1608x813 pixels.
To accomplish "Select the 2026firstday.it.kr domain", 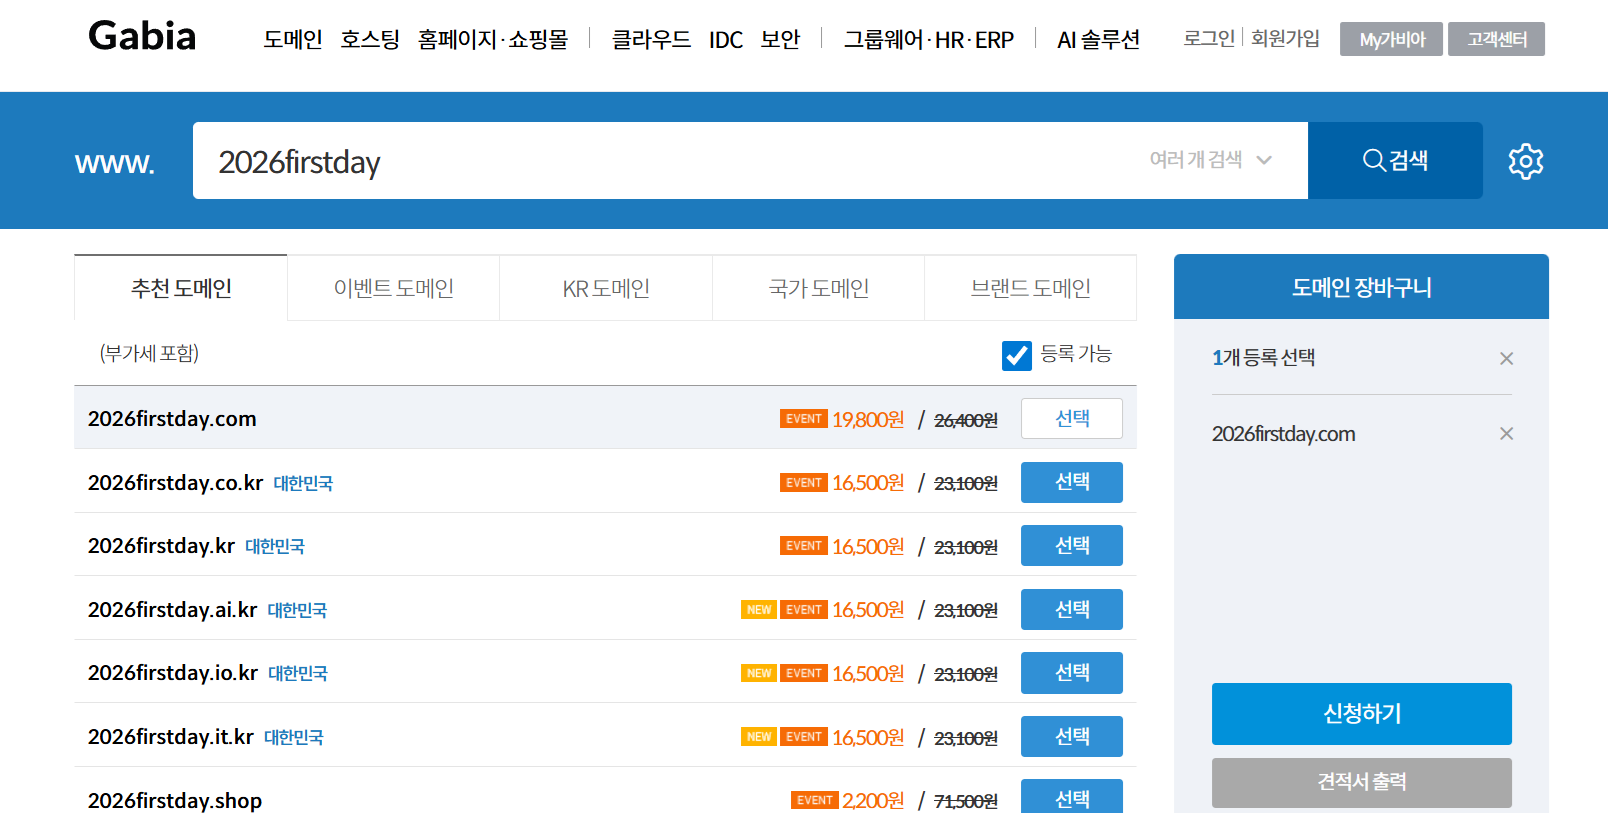I will (1072, 736).
